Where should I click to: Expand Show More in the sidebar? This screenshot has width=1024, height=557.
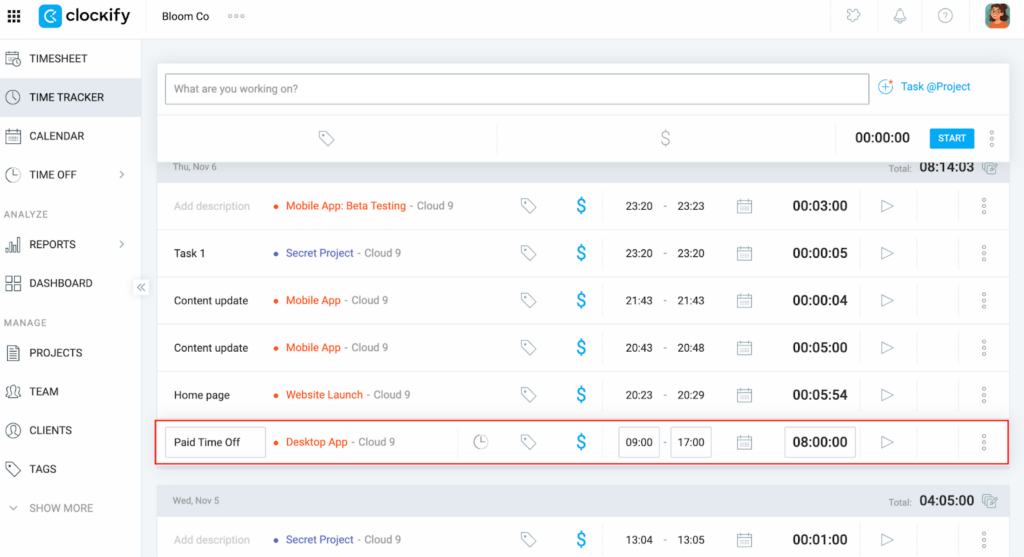click(60, 508)
